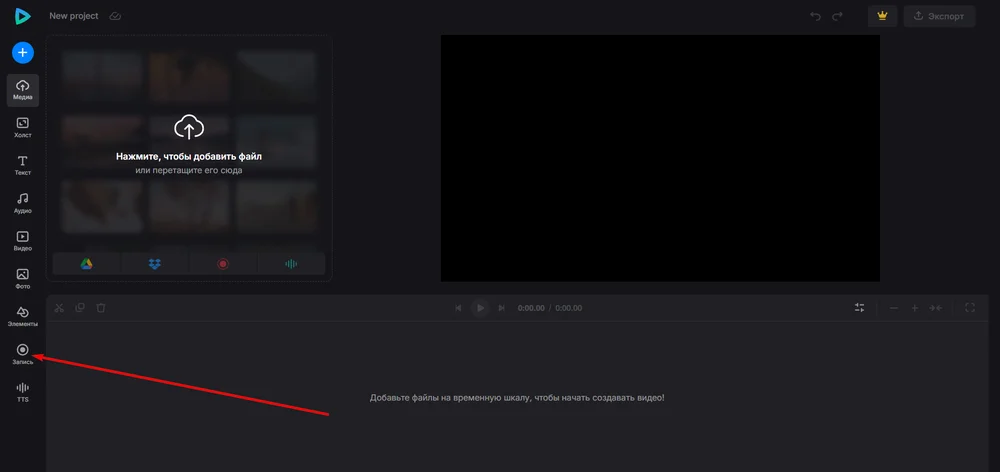The height and width of the screenshot is (472, 1000).
Task: Open the Текст text panel
Action: pos(23,165)
